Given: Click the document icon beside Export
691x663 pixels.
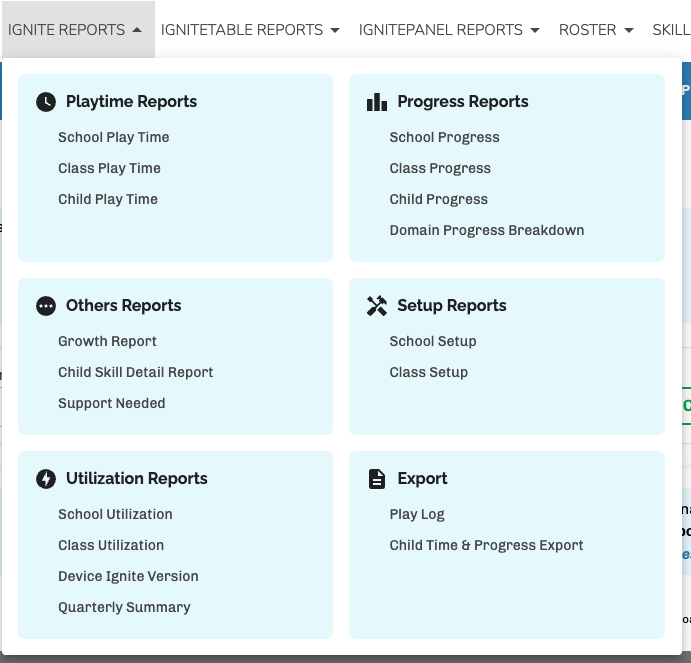Looking at the screenshot, I should 377,479.
